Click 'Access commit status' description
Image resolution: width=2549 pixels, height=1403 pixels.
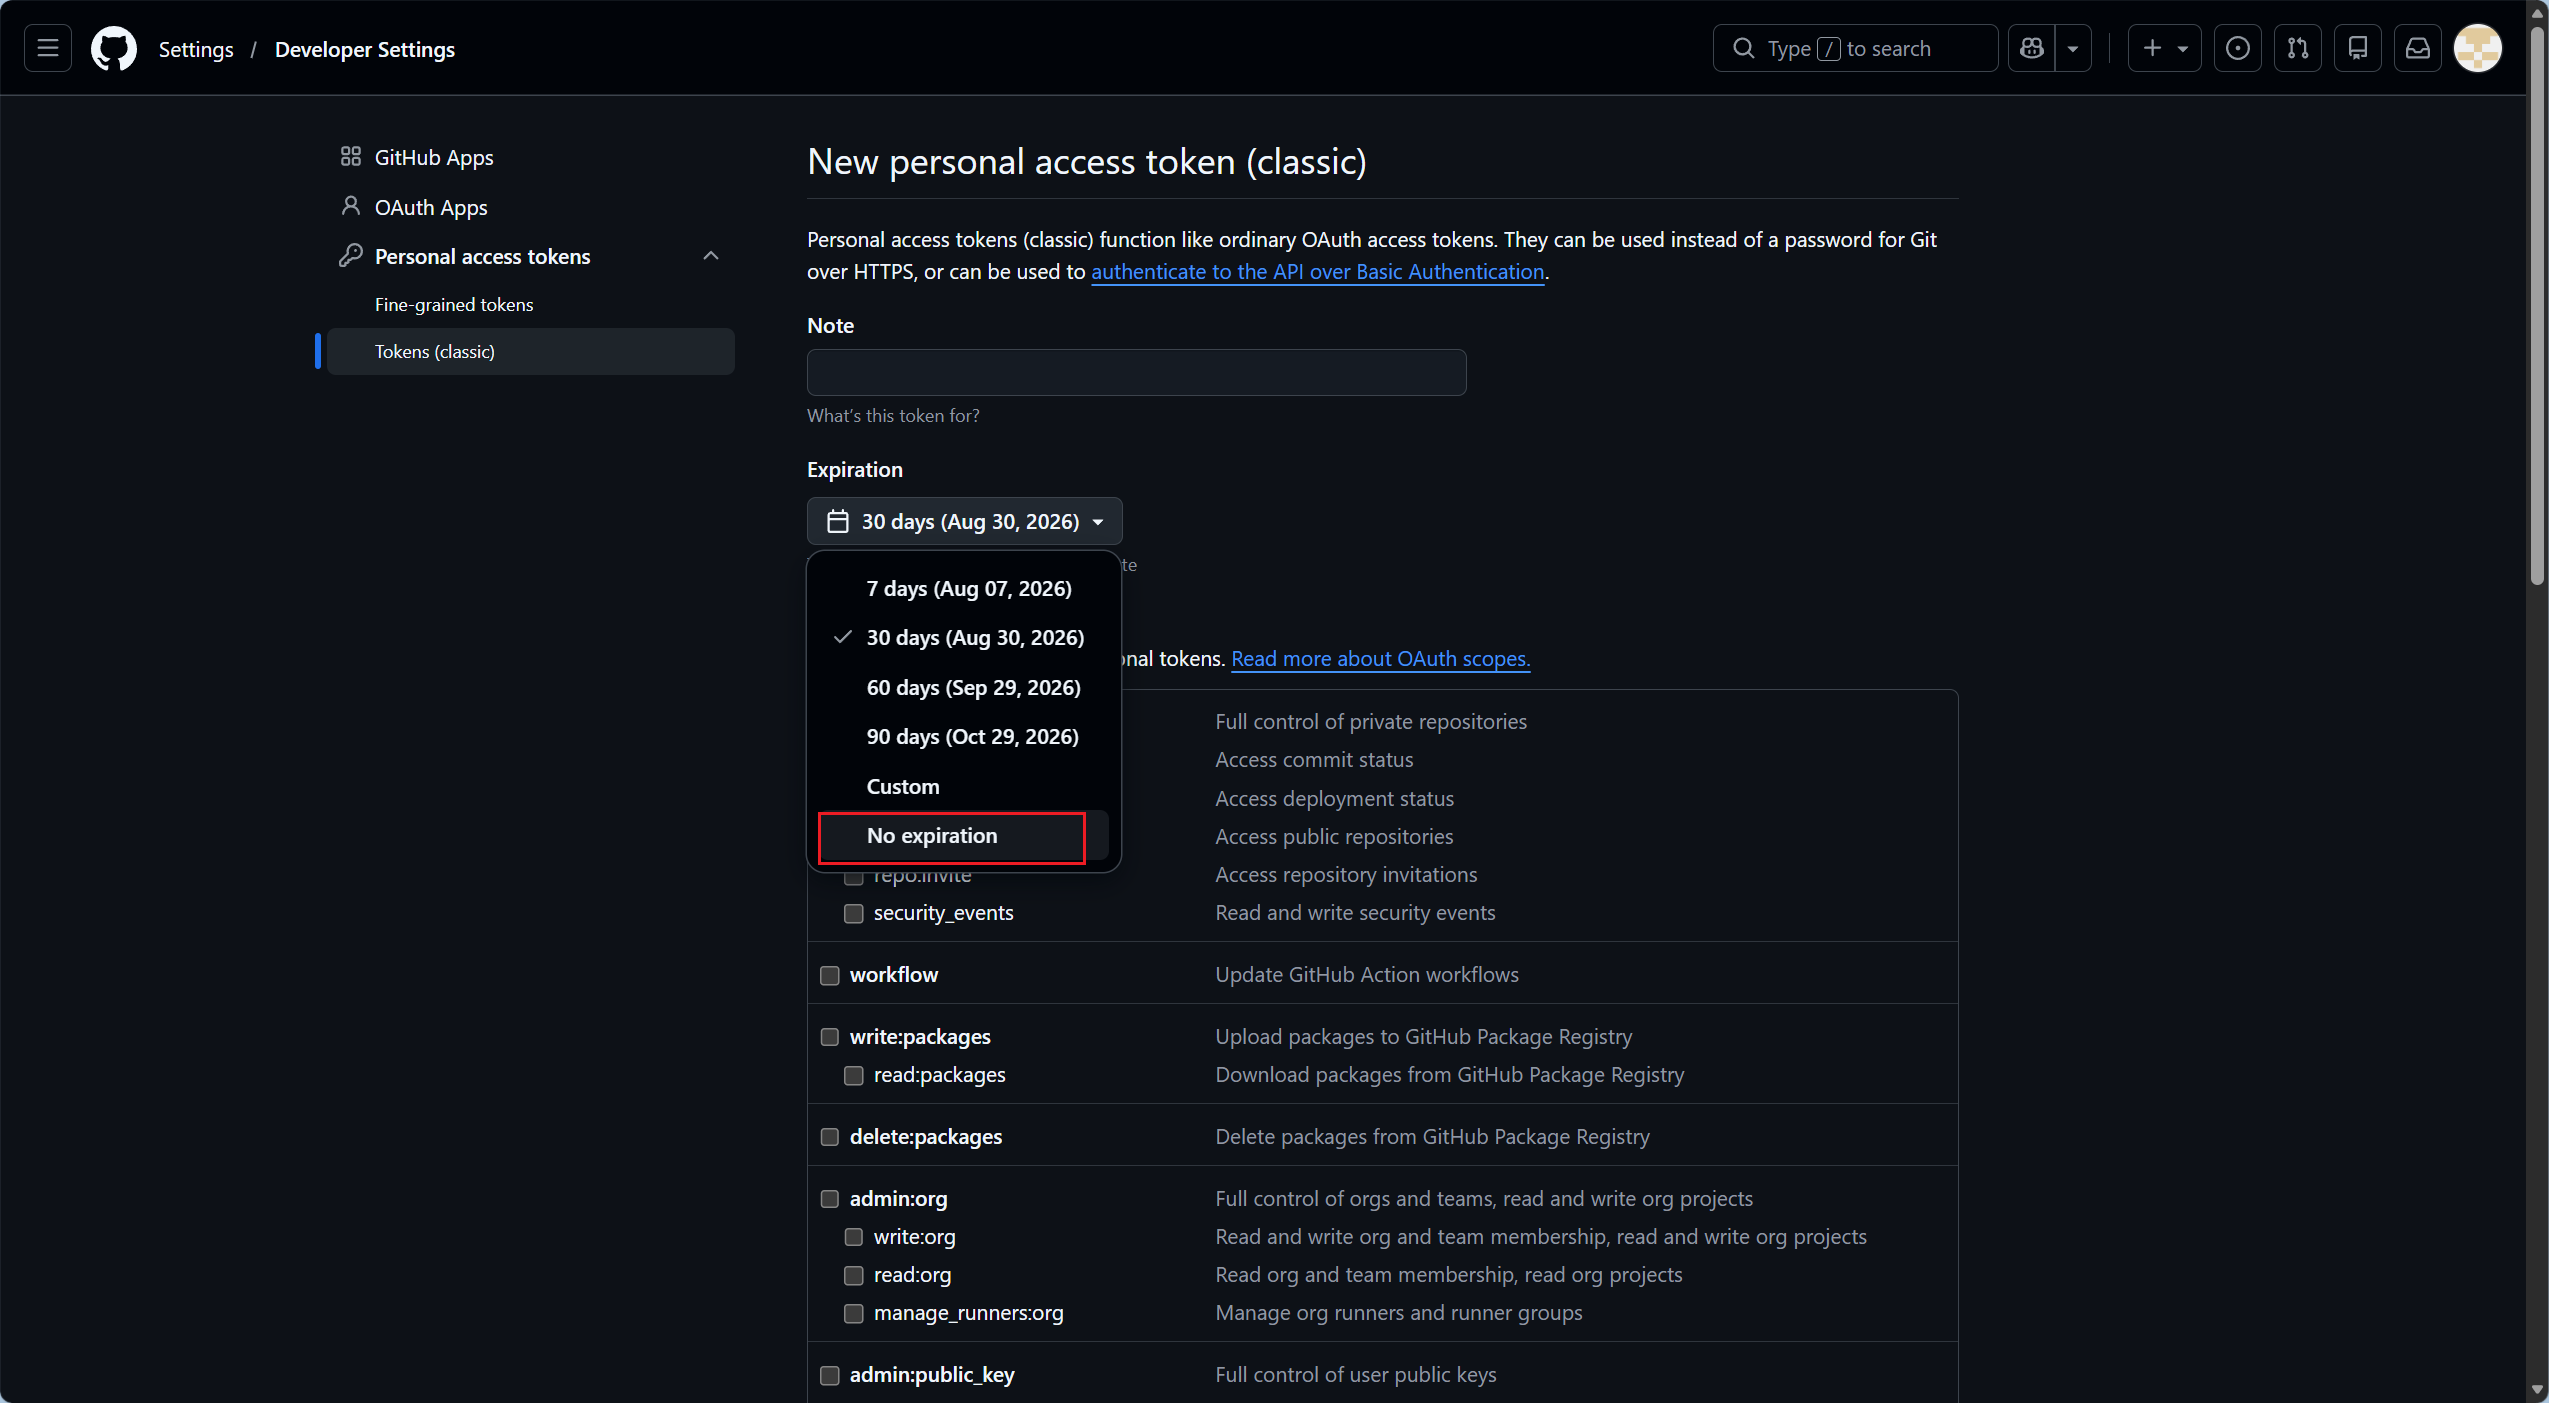pyautogui.click(x=1314, y=760)
